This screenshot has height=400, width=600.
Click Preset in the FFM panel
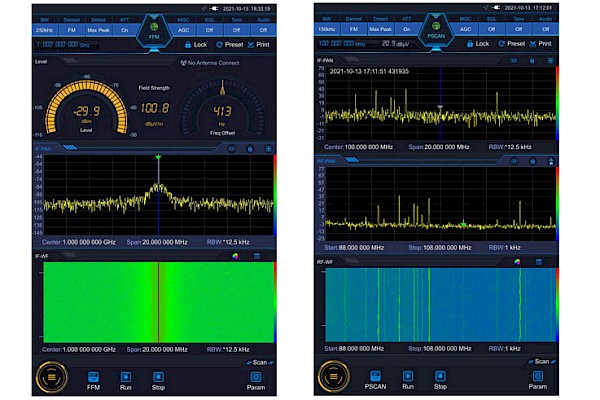coord(232,44)
